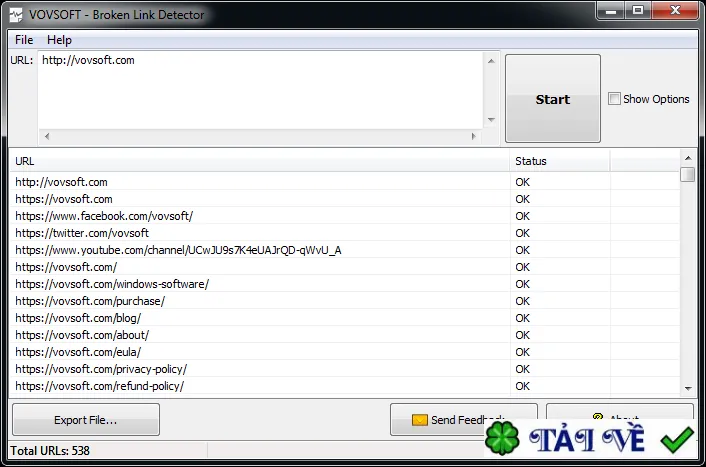Viewport: 706px width, 467px height.
Task: Click the Total URLs: 538 status text
Action: [x=50, y=451]
